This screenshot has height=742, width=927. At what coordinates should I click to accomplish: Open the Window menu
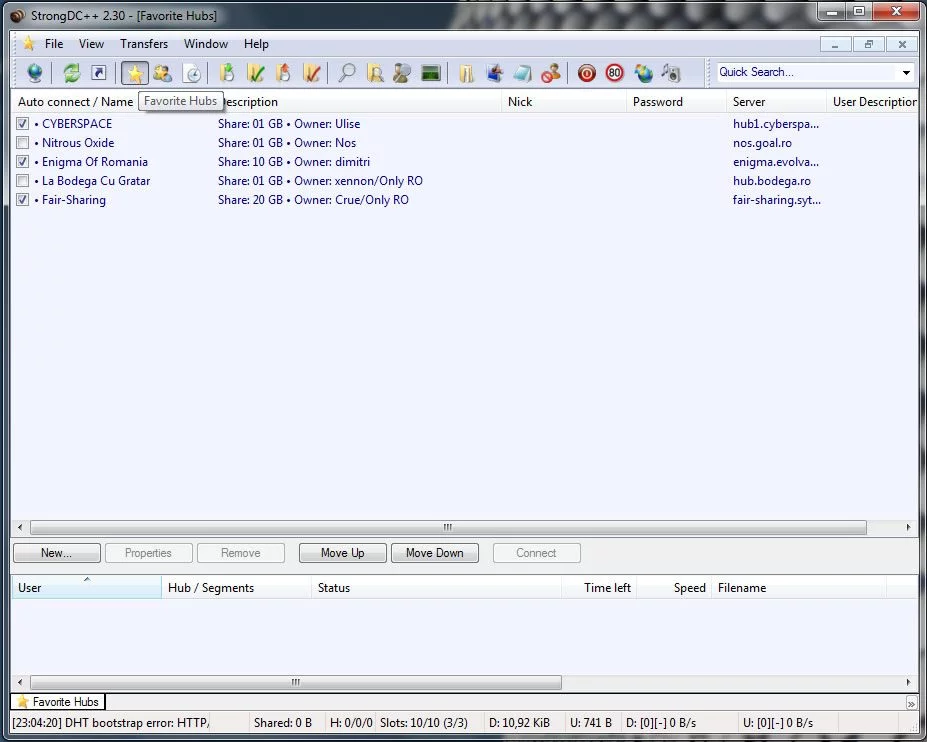coord(206,44)
